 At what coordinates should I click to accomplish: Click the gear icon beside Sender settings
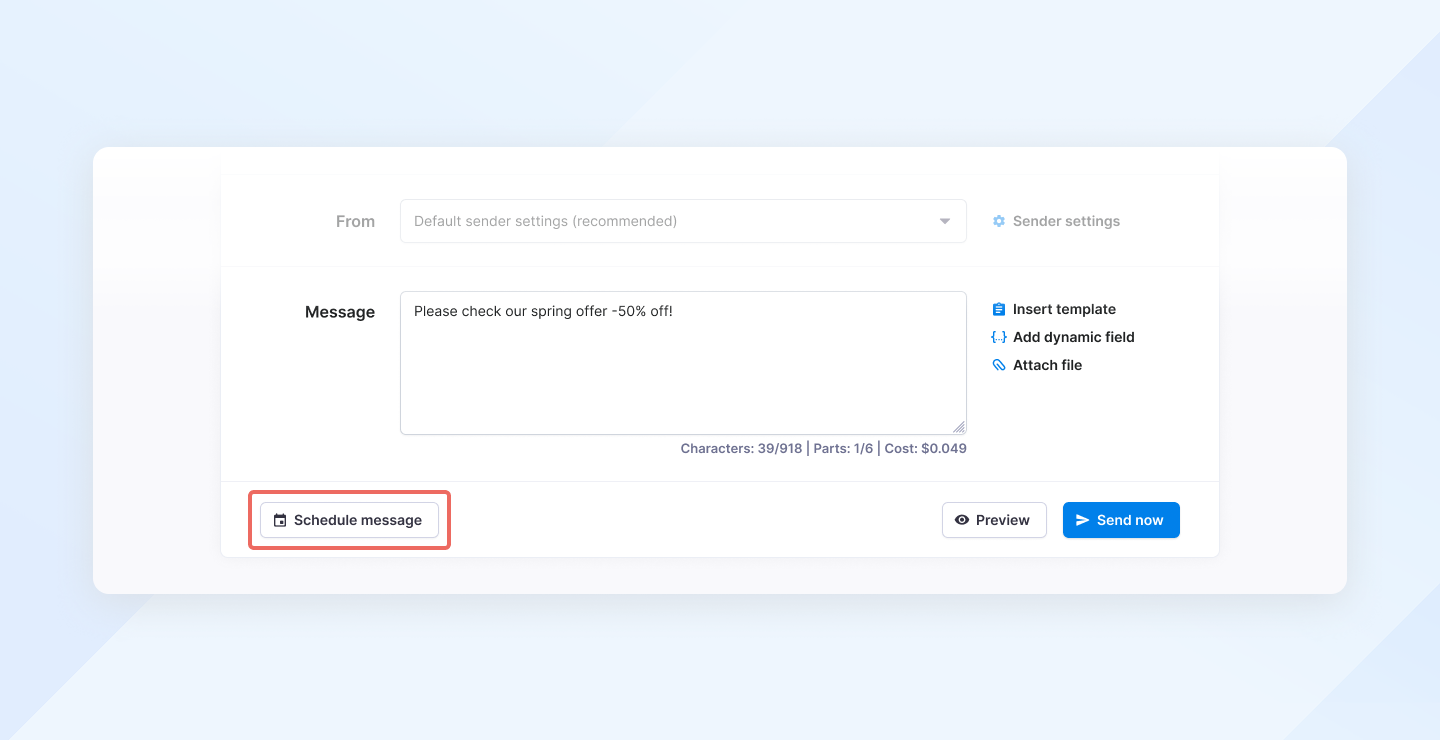click(x=998, y=221)
